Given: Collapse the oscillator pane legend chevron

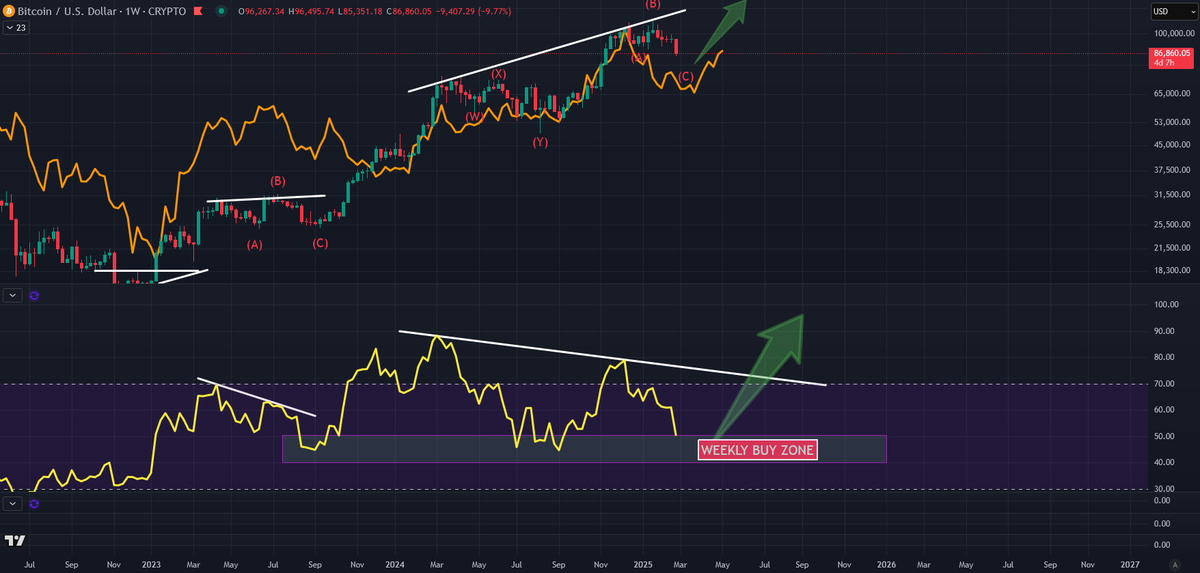Looking at the screenshot, I should tap(12, 295).
